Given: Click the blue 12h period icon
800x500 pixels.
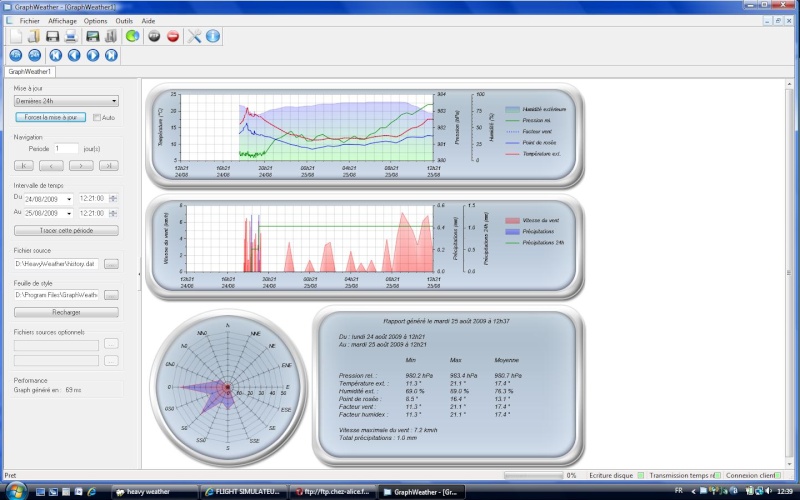Looking at the screenshot, I should click(16, 55).
